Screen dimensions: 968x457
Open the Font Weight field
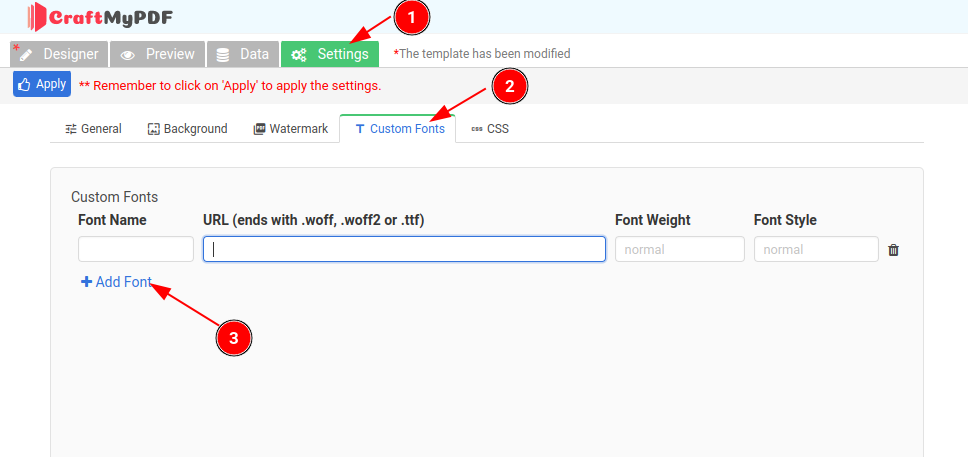tap(679, 249)
